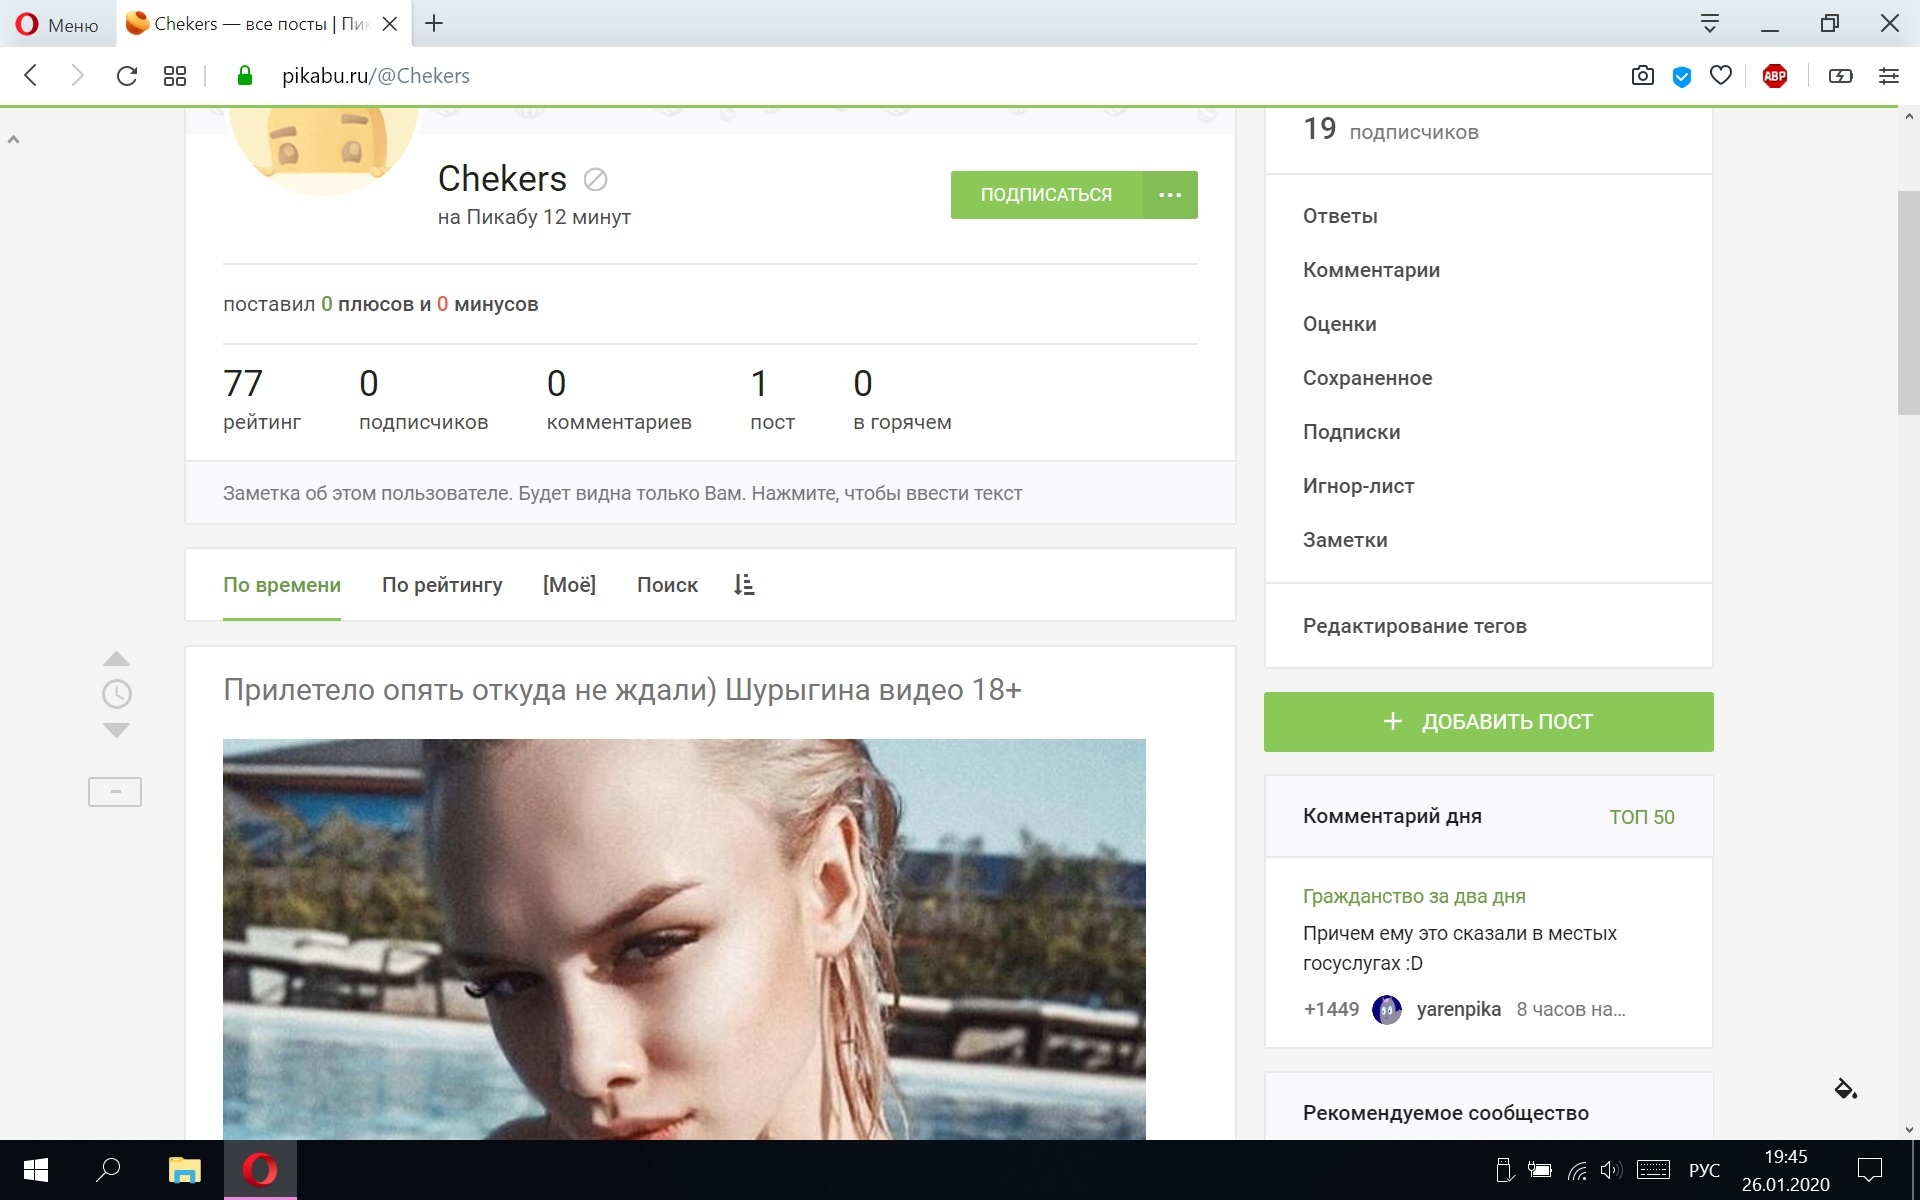Open Opera snapshot camera icon
Image resolution: width=1920 pixels, height=1200 pixels.
pos(1642,76)
